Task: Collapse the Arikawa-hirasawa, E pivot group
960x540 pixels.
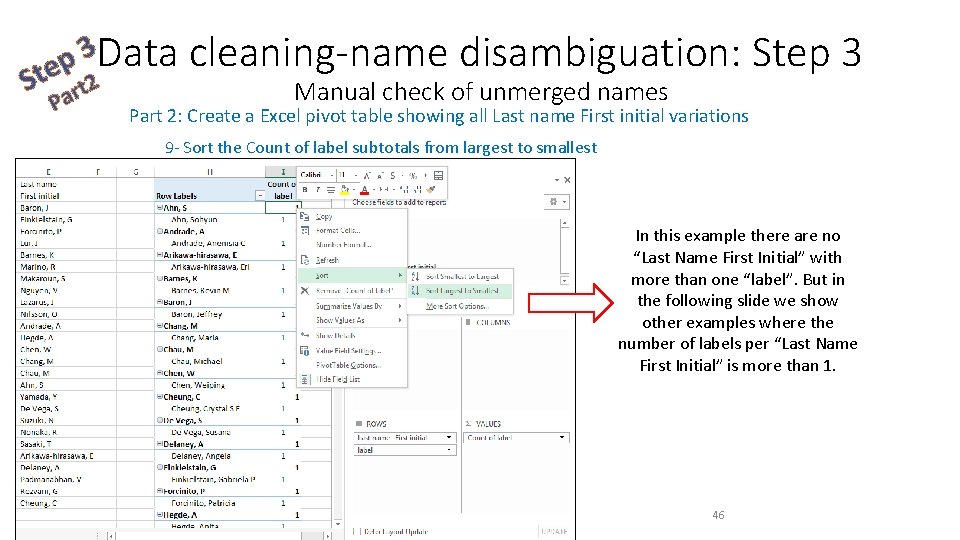Action: tap(160, 255)
